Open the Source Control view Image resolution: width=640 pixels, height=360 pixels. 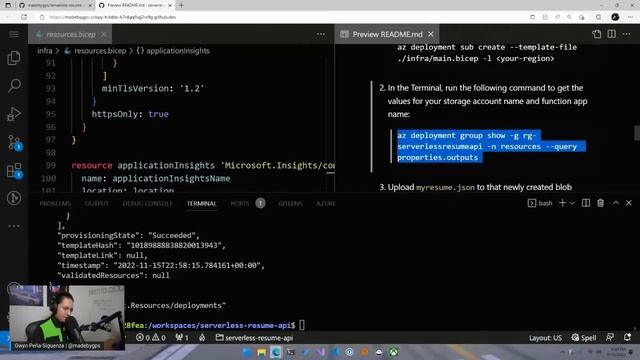coord(14,142)
